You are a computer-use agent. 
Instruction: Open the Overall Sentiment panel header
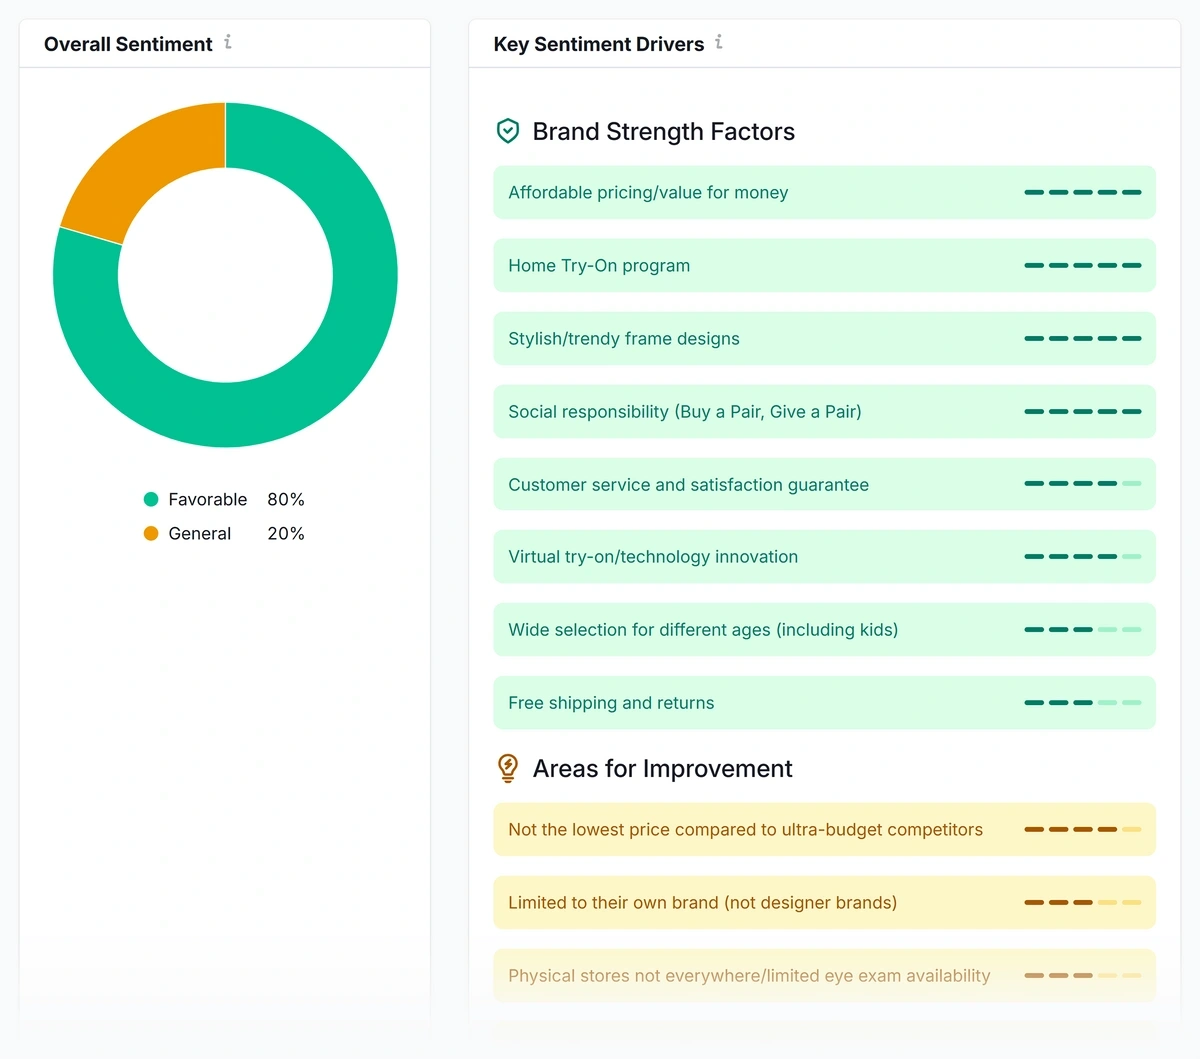click(x=127, y=43)
